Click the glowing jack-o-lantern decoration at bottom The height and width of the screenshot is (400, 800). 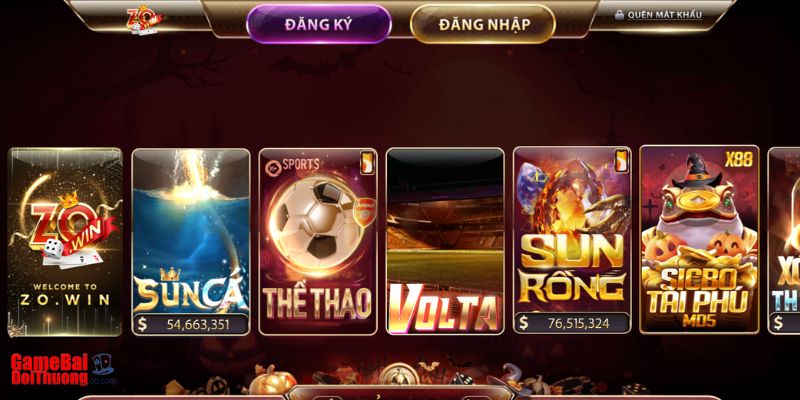pos(272,381)
